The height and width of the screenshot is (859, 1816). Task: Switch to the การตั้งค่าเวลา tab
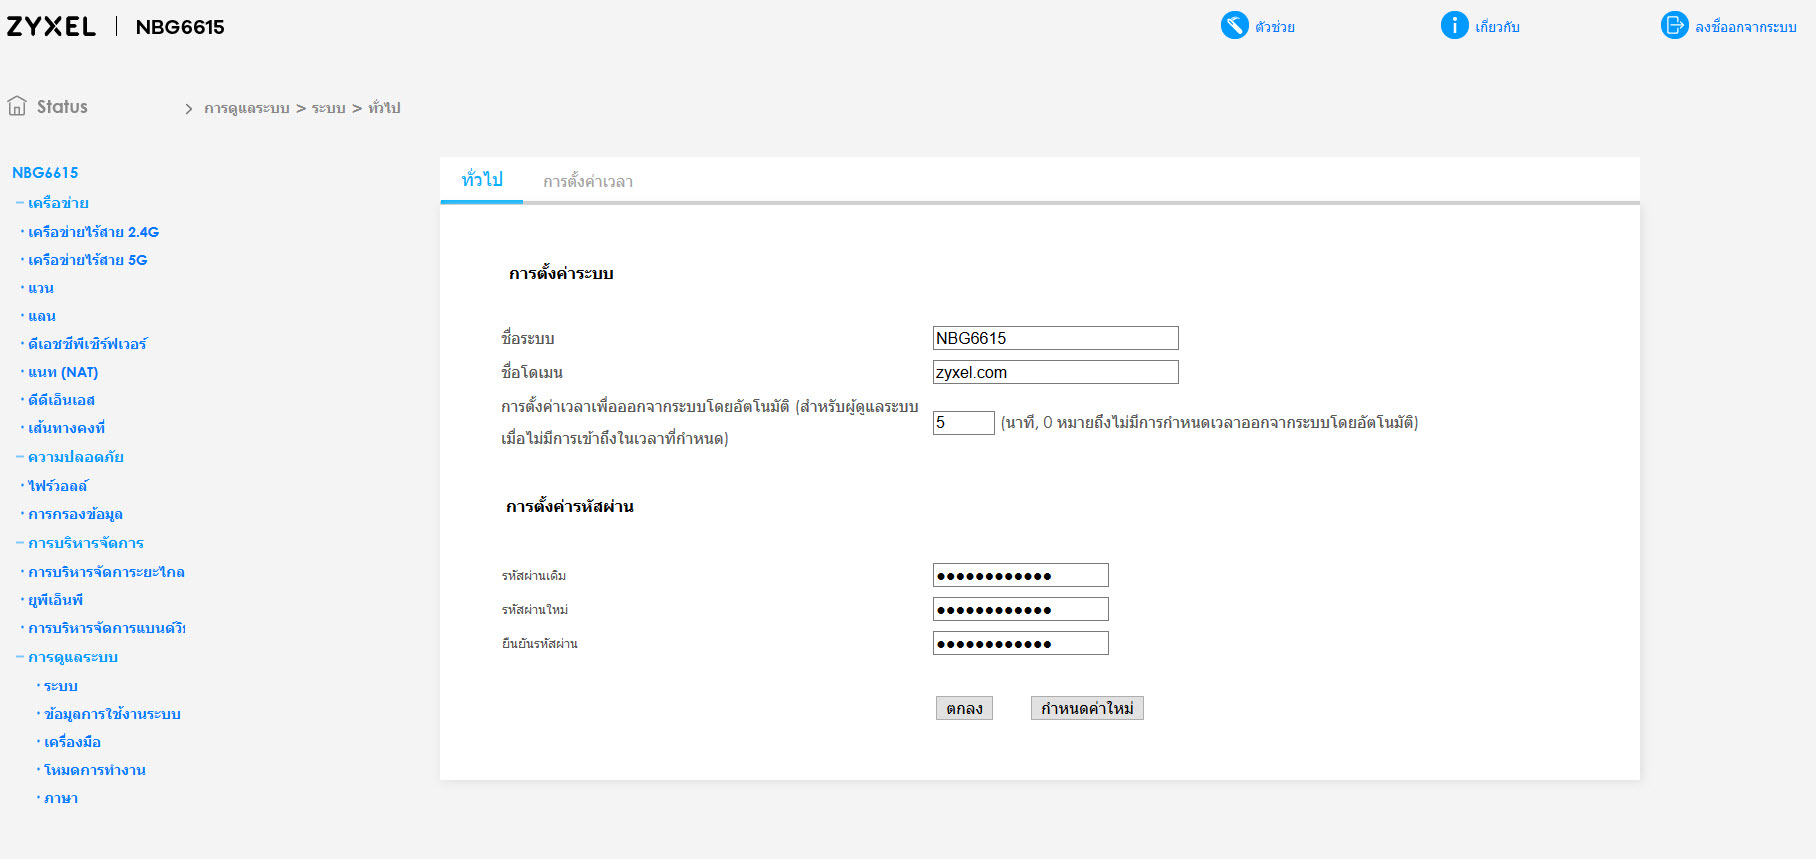click(588, 182)
